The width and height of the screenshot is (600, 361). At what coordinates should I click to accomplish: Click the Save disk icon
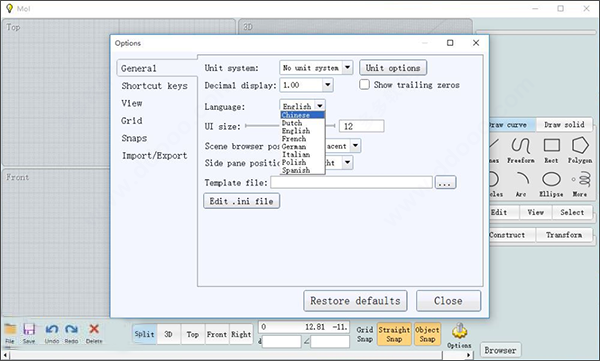(29, 329)
